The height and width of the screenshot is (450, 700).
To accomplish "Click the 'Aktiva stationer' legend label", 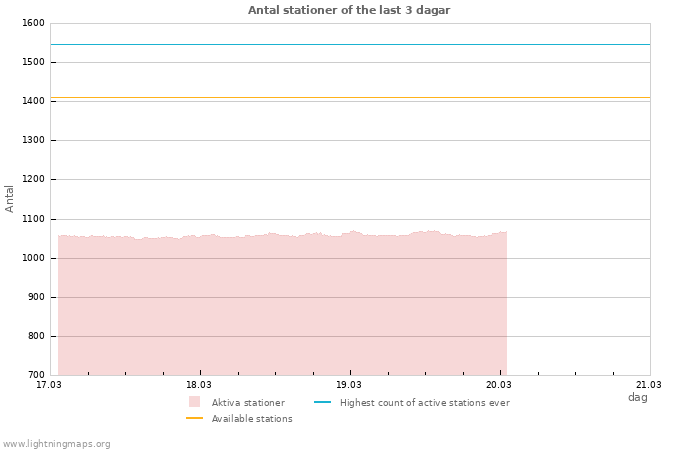I will (x=248, y=403).
